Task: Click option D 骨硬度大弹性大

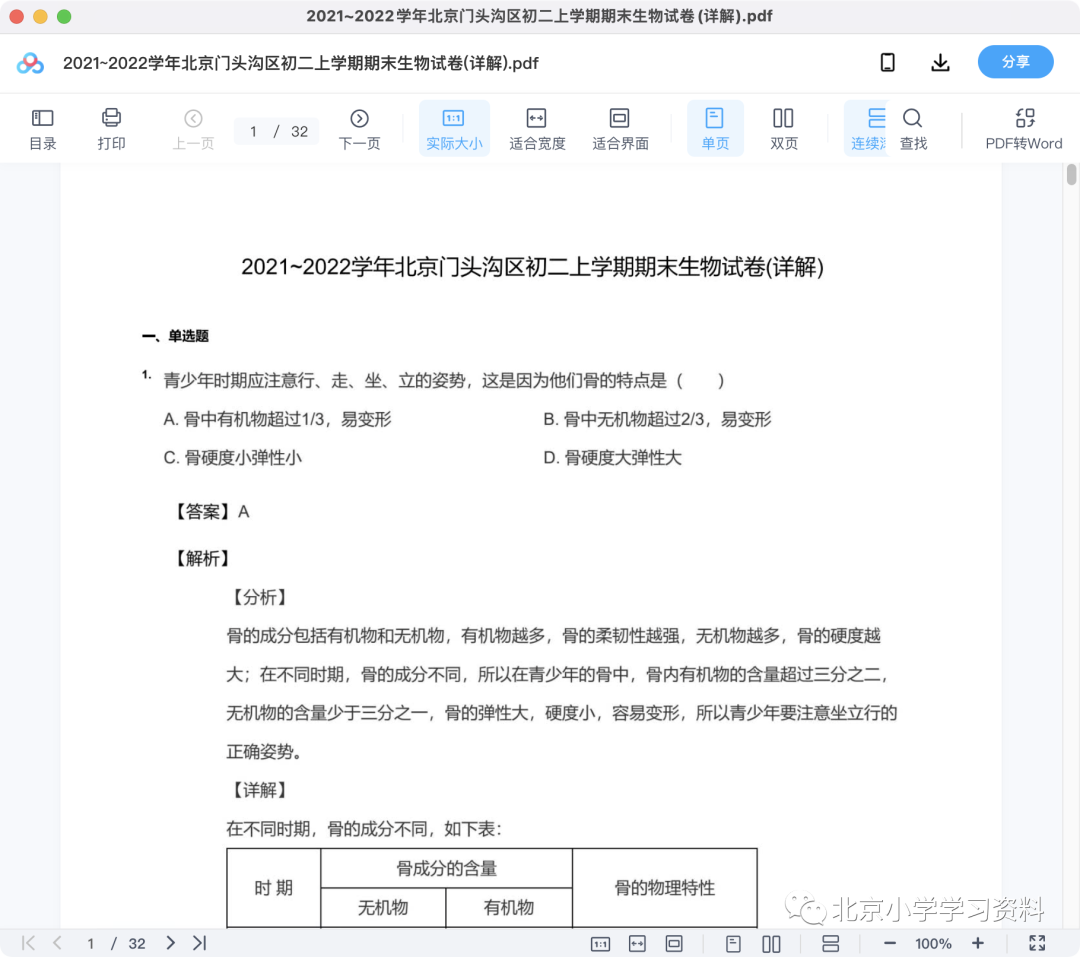Action: [612, 457]
